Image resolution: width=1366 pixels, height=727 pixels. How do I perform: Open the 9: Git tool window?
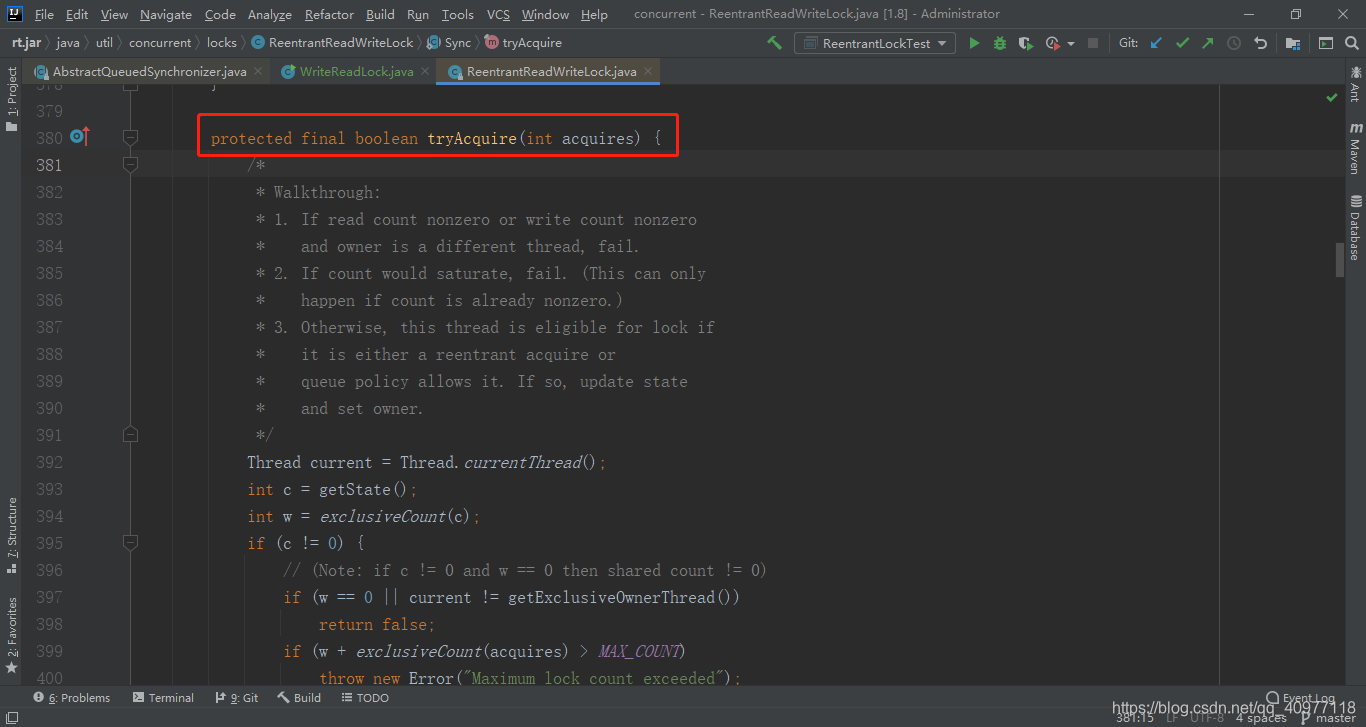pos(236,698)
